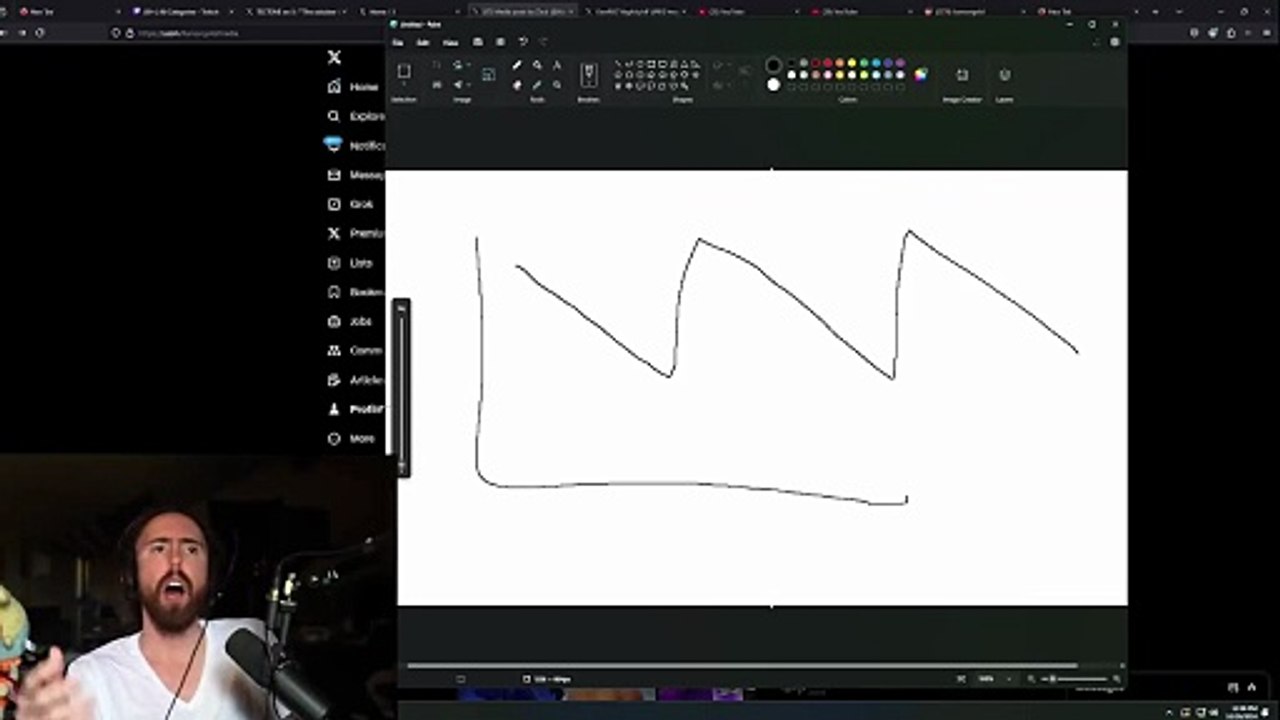Open Paint settings gear icon
The image size is (1280, 720).
click(1115, 42)
